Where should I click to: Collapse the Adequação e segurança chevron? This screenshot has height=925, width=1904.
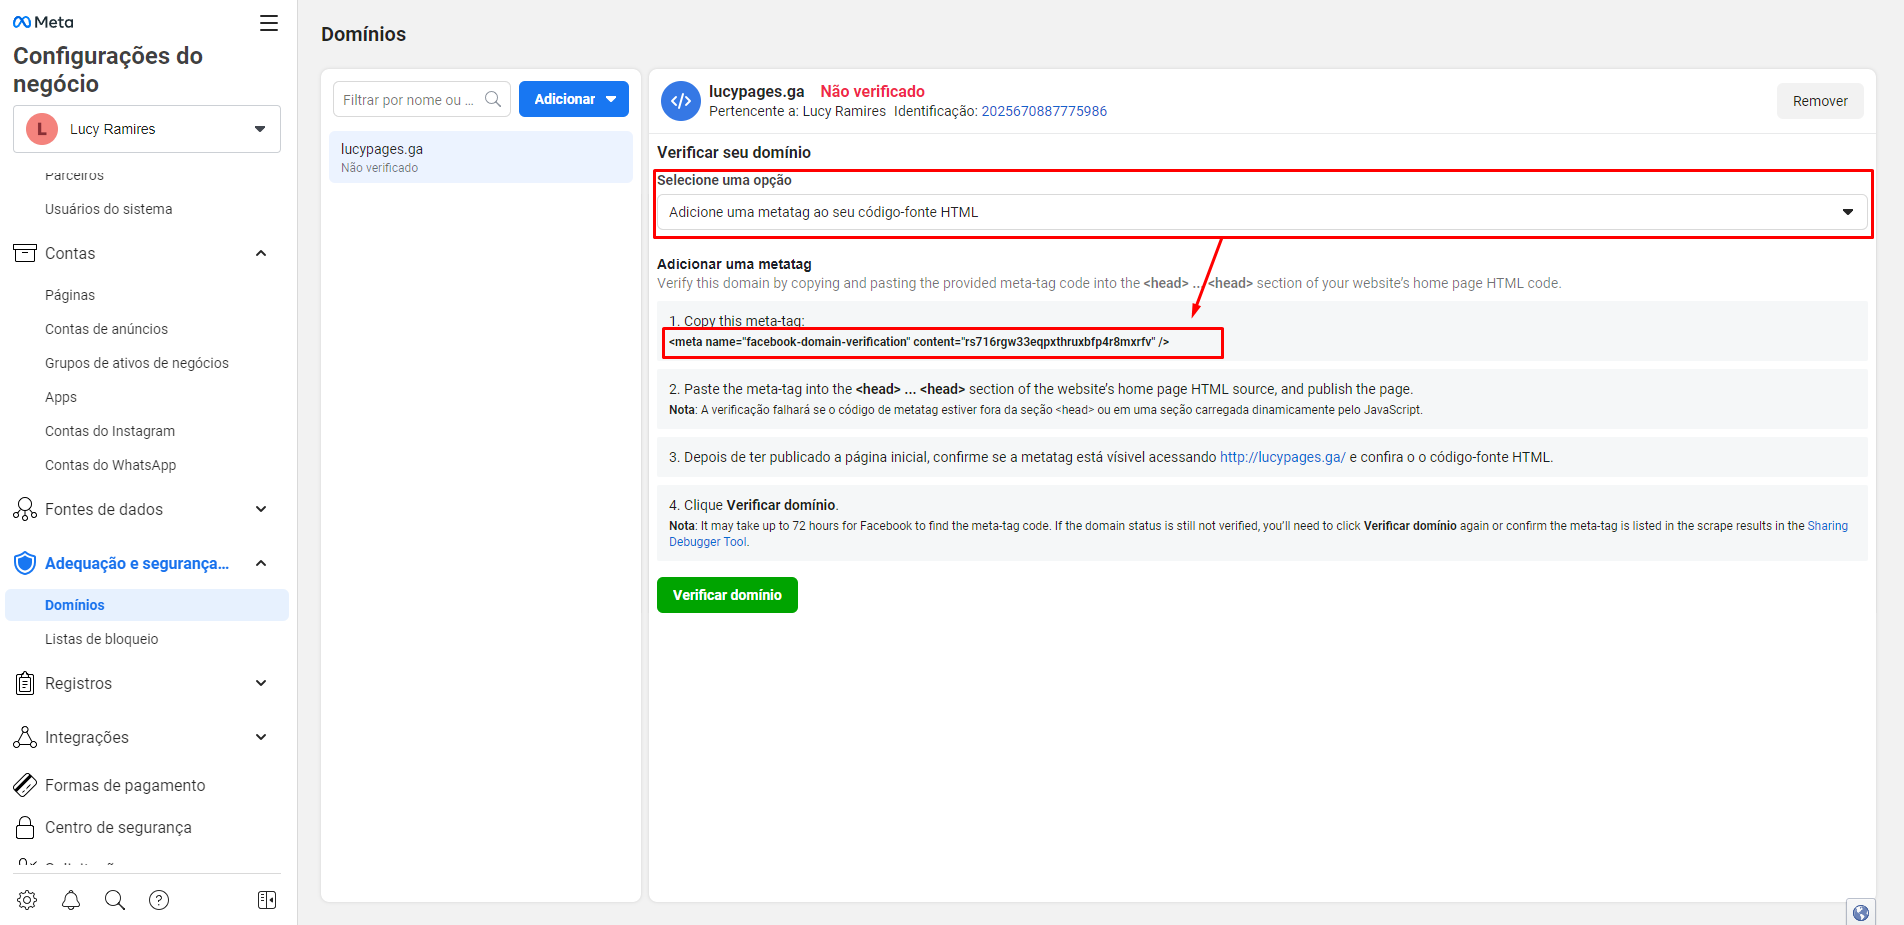point(261,563)
